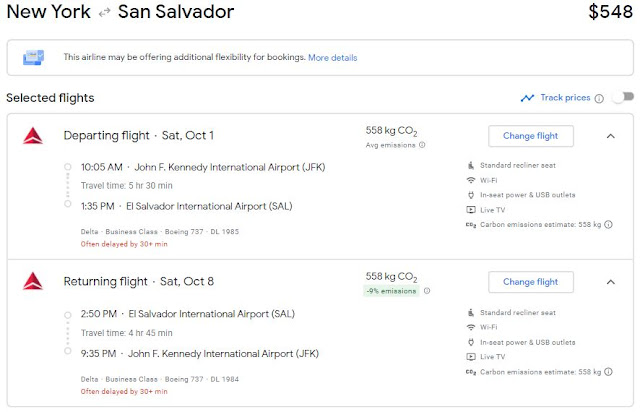
Task: Click the Departing flight Sat, Oct 1 header
Action: pyautogui.click(x=139, y=135)
